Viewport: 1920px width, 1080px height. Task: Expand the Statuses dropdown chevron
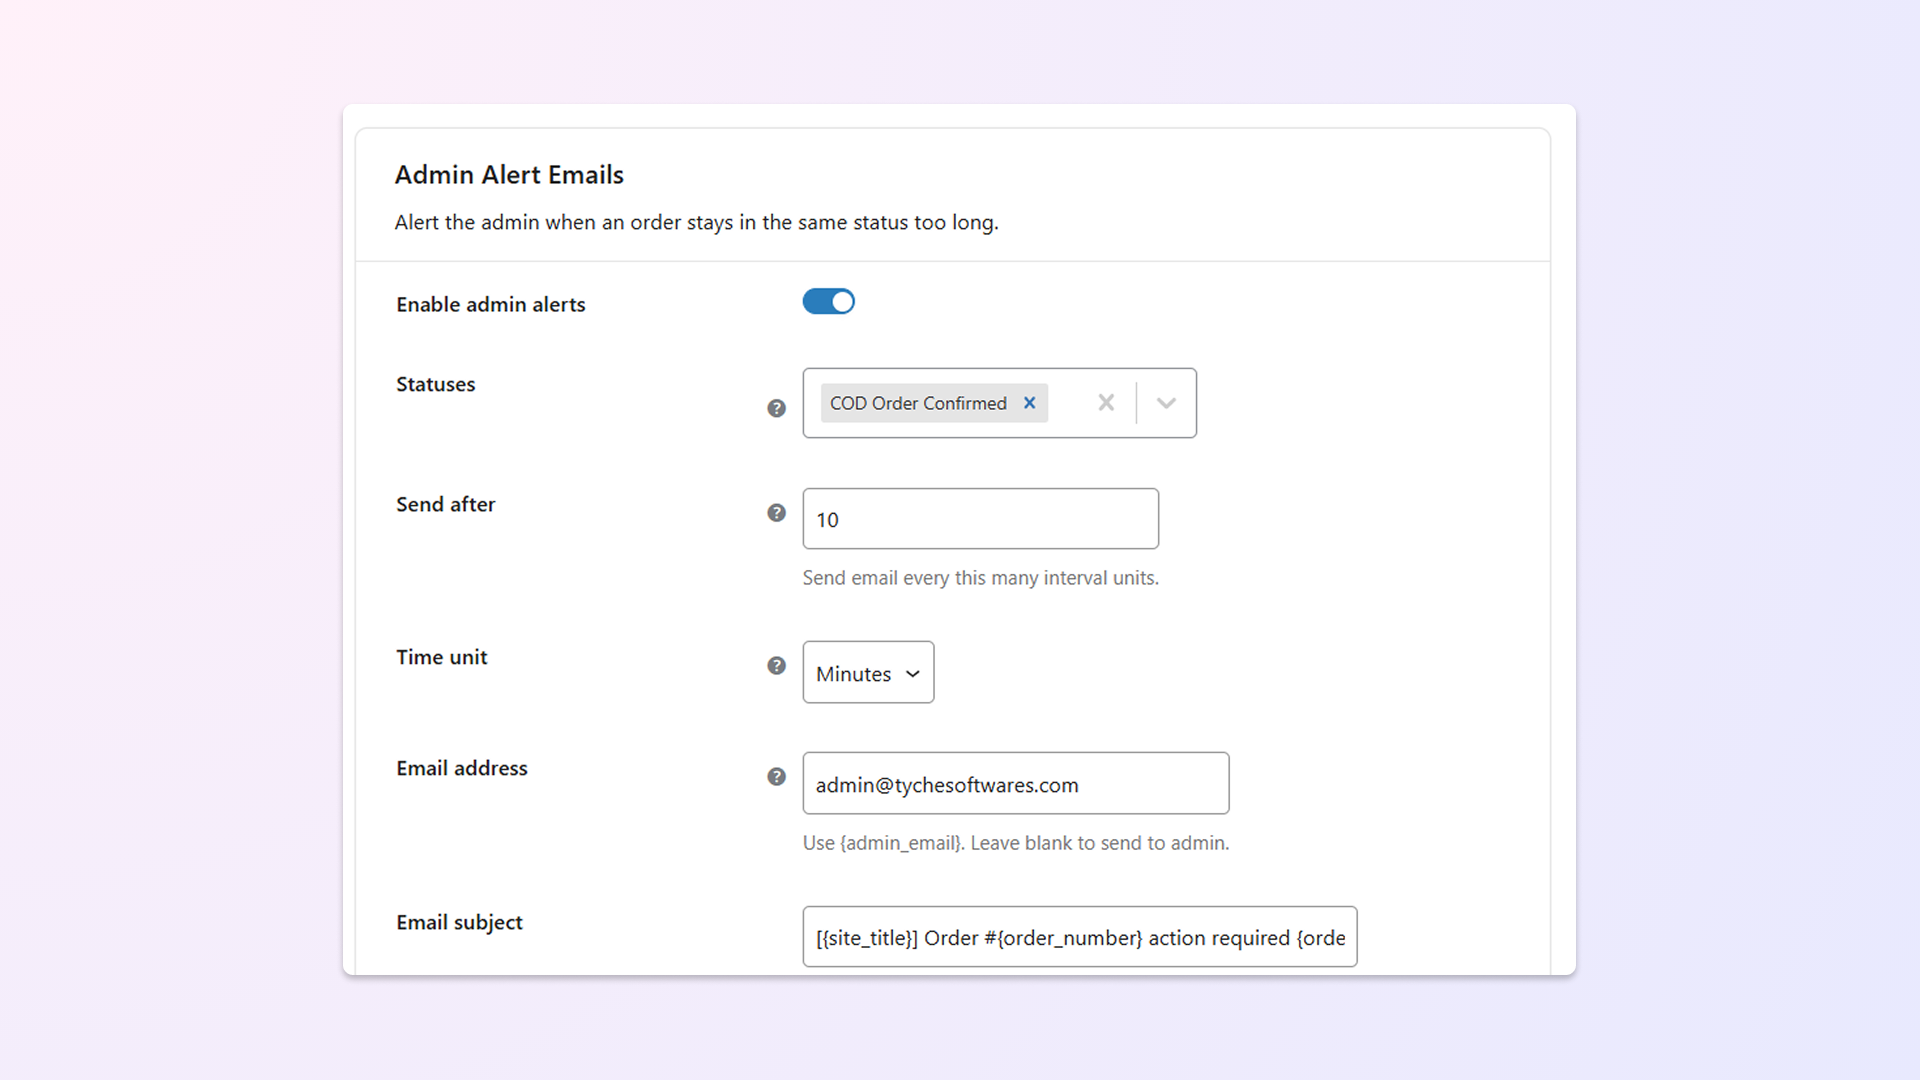coord(1166,403)
